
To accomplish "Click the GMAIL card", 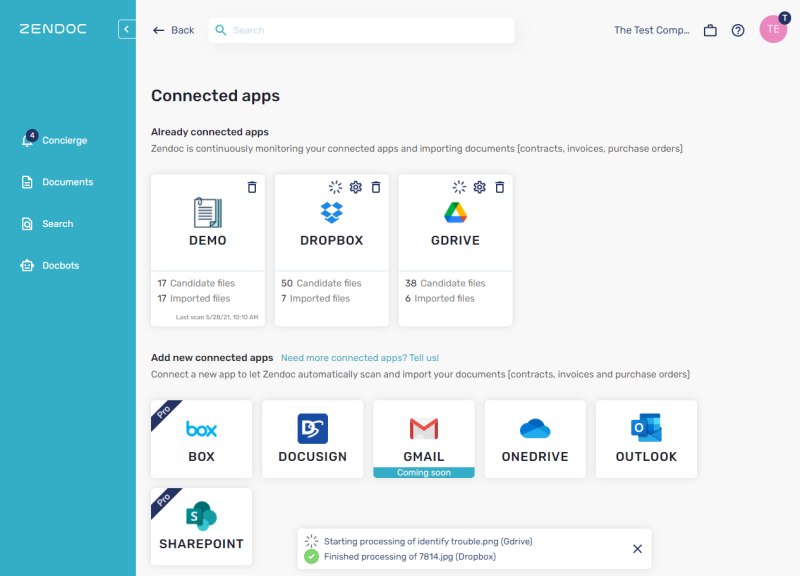I will (x=424, y=439).
